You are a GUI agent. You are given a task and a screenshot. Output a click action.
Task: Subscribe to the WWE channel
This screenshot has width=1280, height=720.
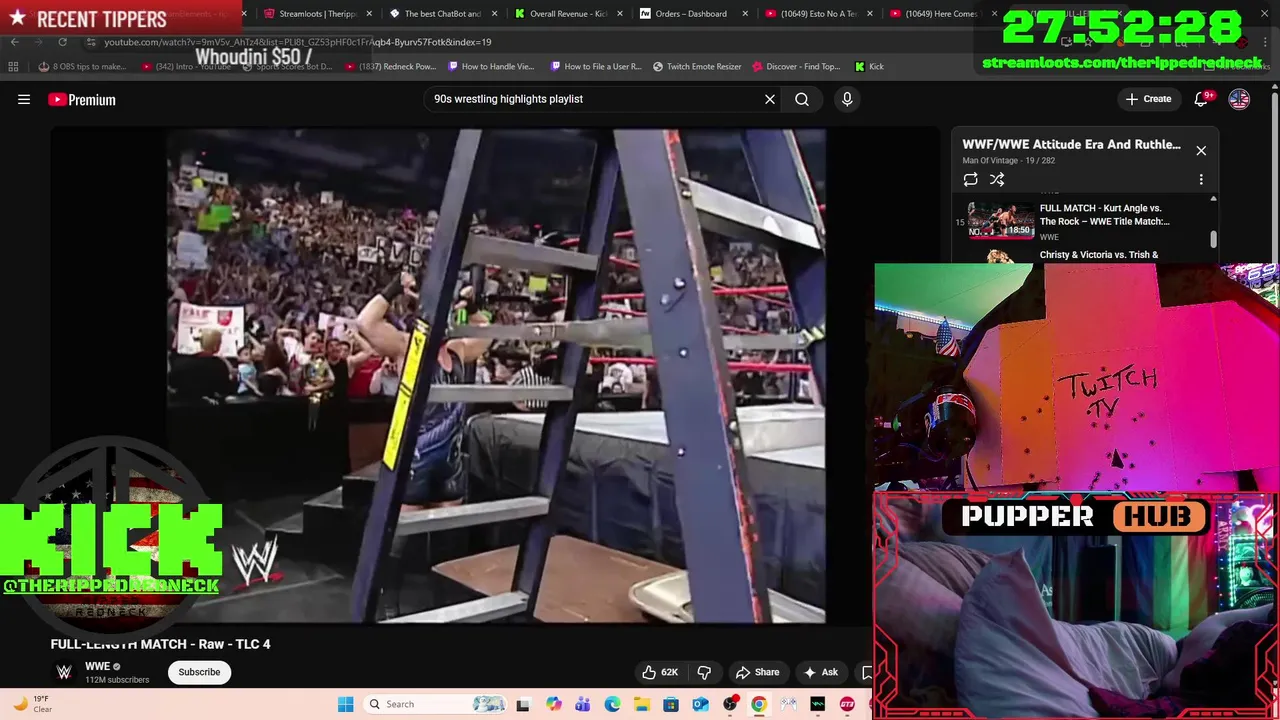coord(199,672)
